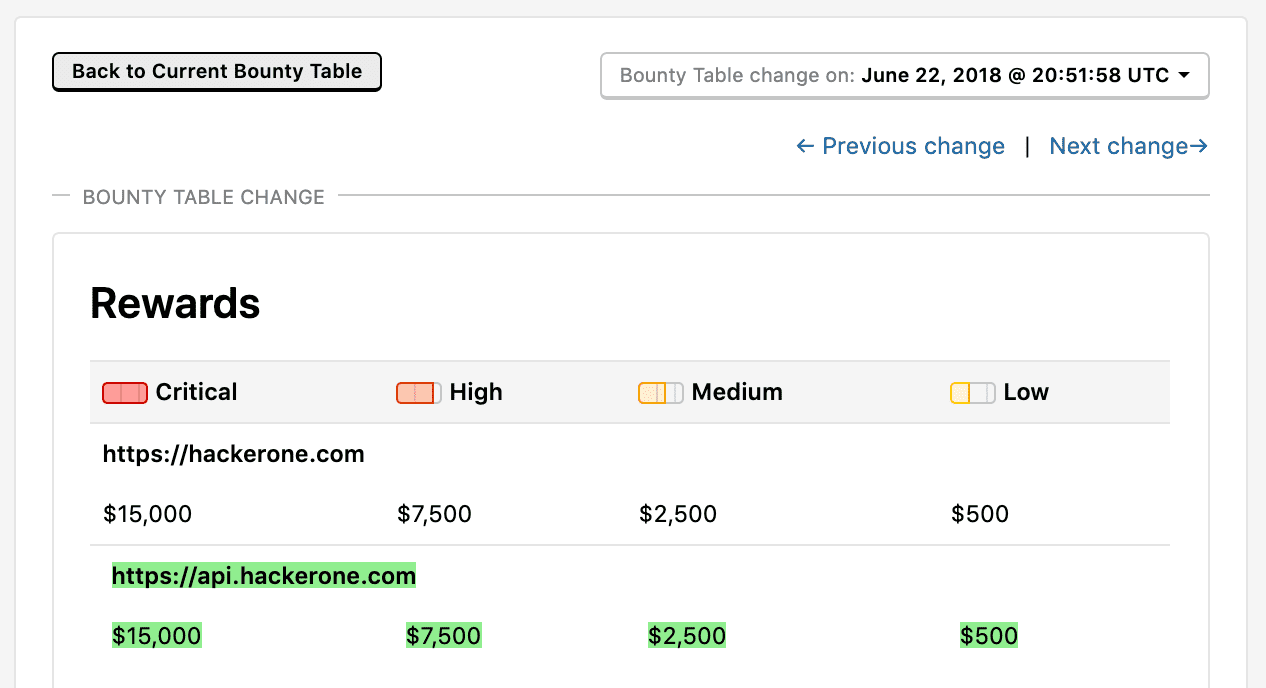Click the BOUNTY TABLE CHANGE section label
The width and height of the screenshot is (1266, 688).
(x=204, y=197)
